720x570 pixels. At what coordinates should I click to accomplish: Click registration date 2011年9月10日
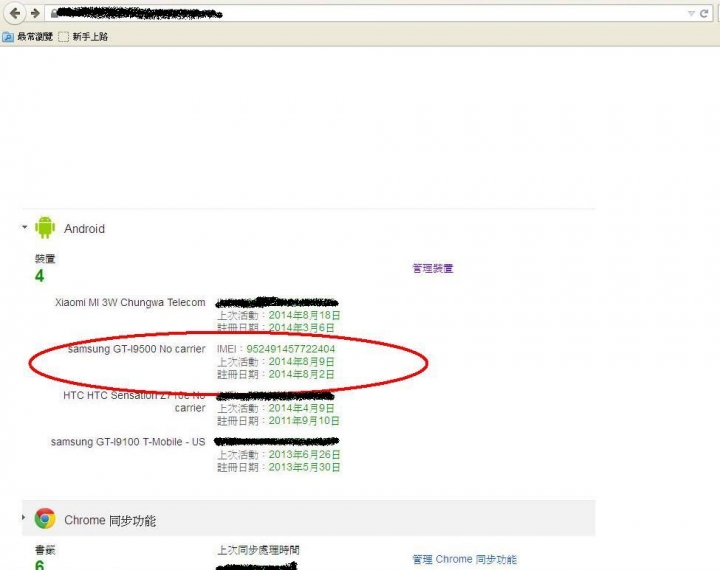(304, 421)
